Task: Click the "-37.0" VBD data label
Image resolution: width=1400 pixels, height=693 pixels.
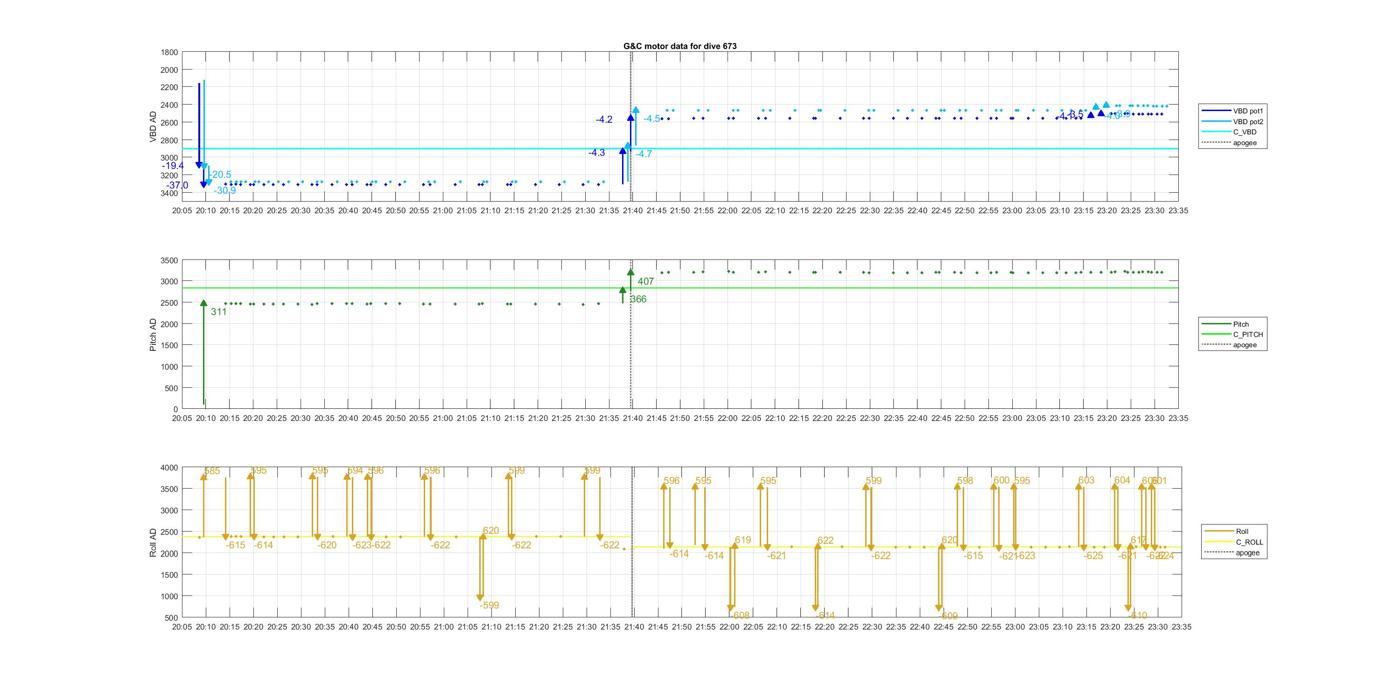Action: point(177,186)
